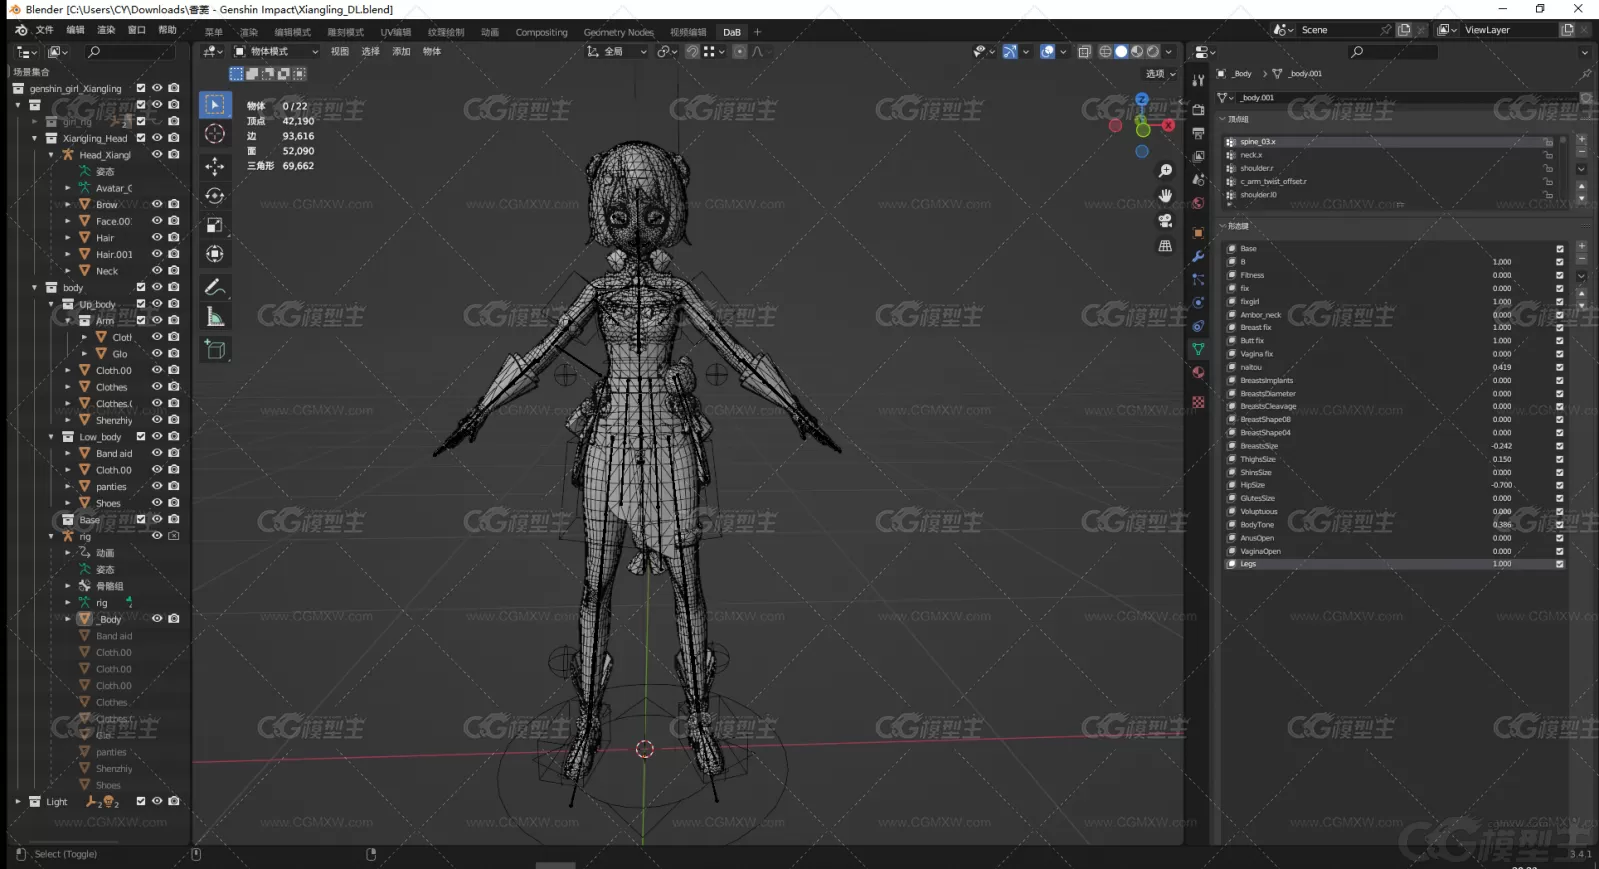Open the View Layer properties tab
Image resolution: width=1599 pixels, height=869 pixels.
[x=1198, y=157]
